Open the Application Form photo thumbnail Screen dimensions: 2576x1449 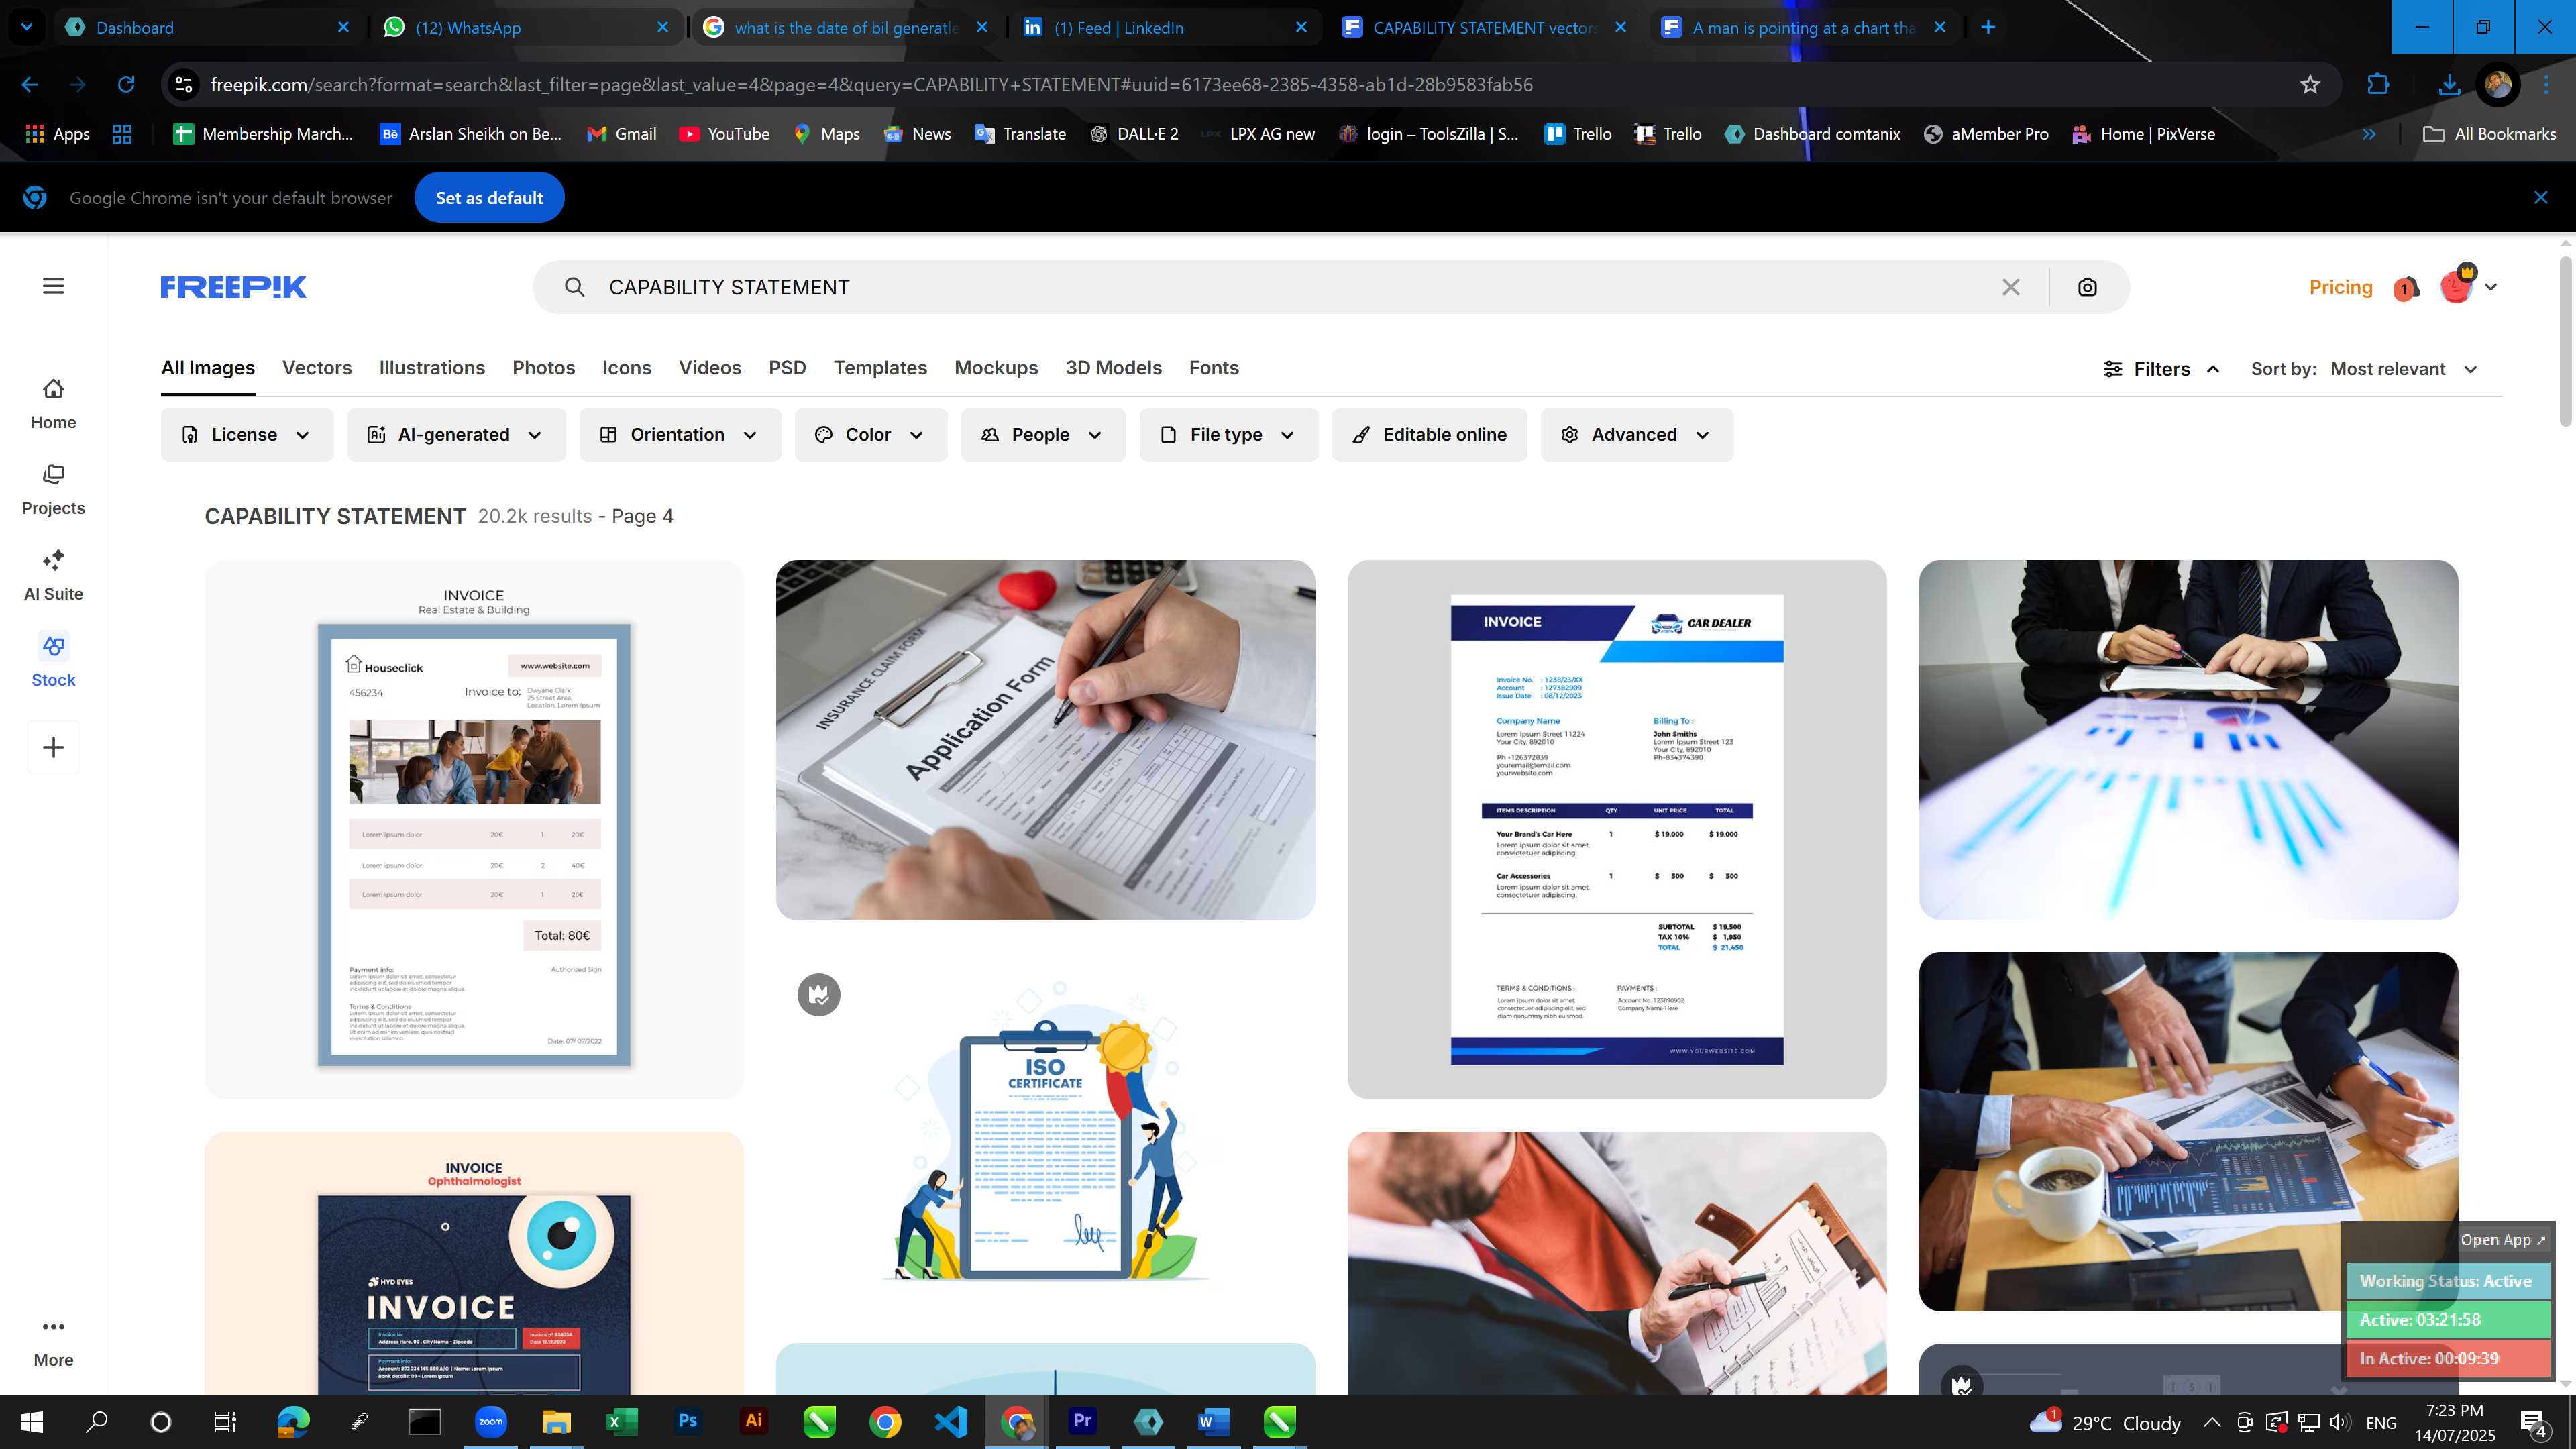click(x=1045, y=740)
